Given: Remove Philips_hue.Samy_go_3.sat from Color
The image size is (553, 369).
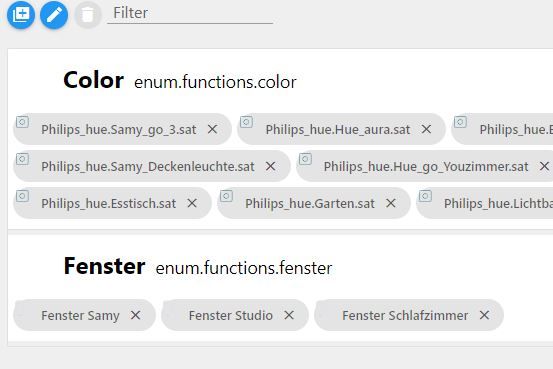Looking at the screenshot, I should pyautogui.click(x=212, y=129).
